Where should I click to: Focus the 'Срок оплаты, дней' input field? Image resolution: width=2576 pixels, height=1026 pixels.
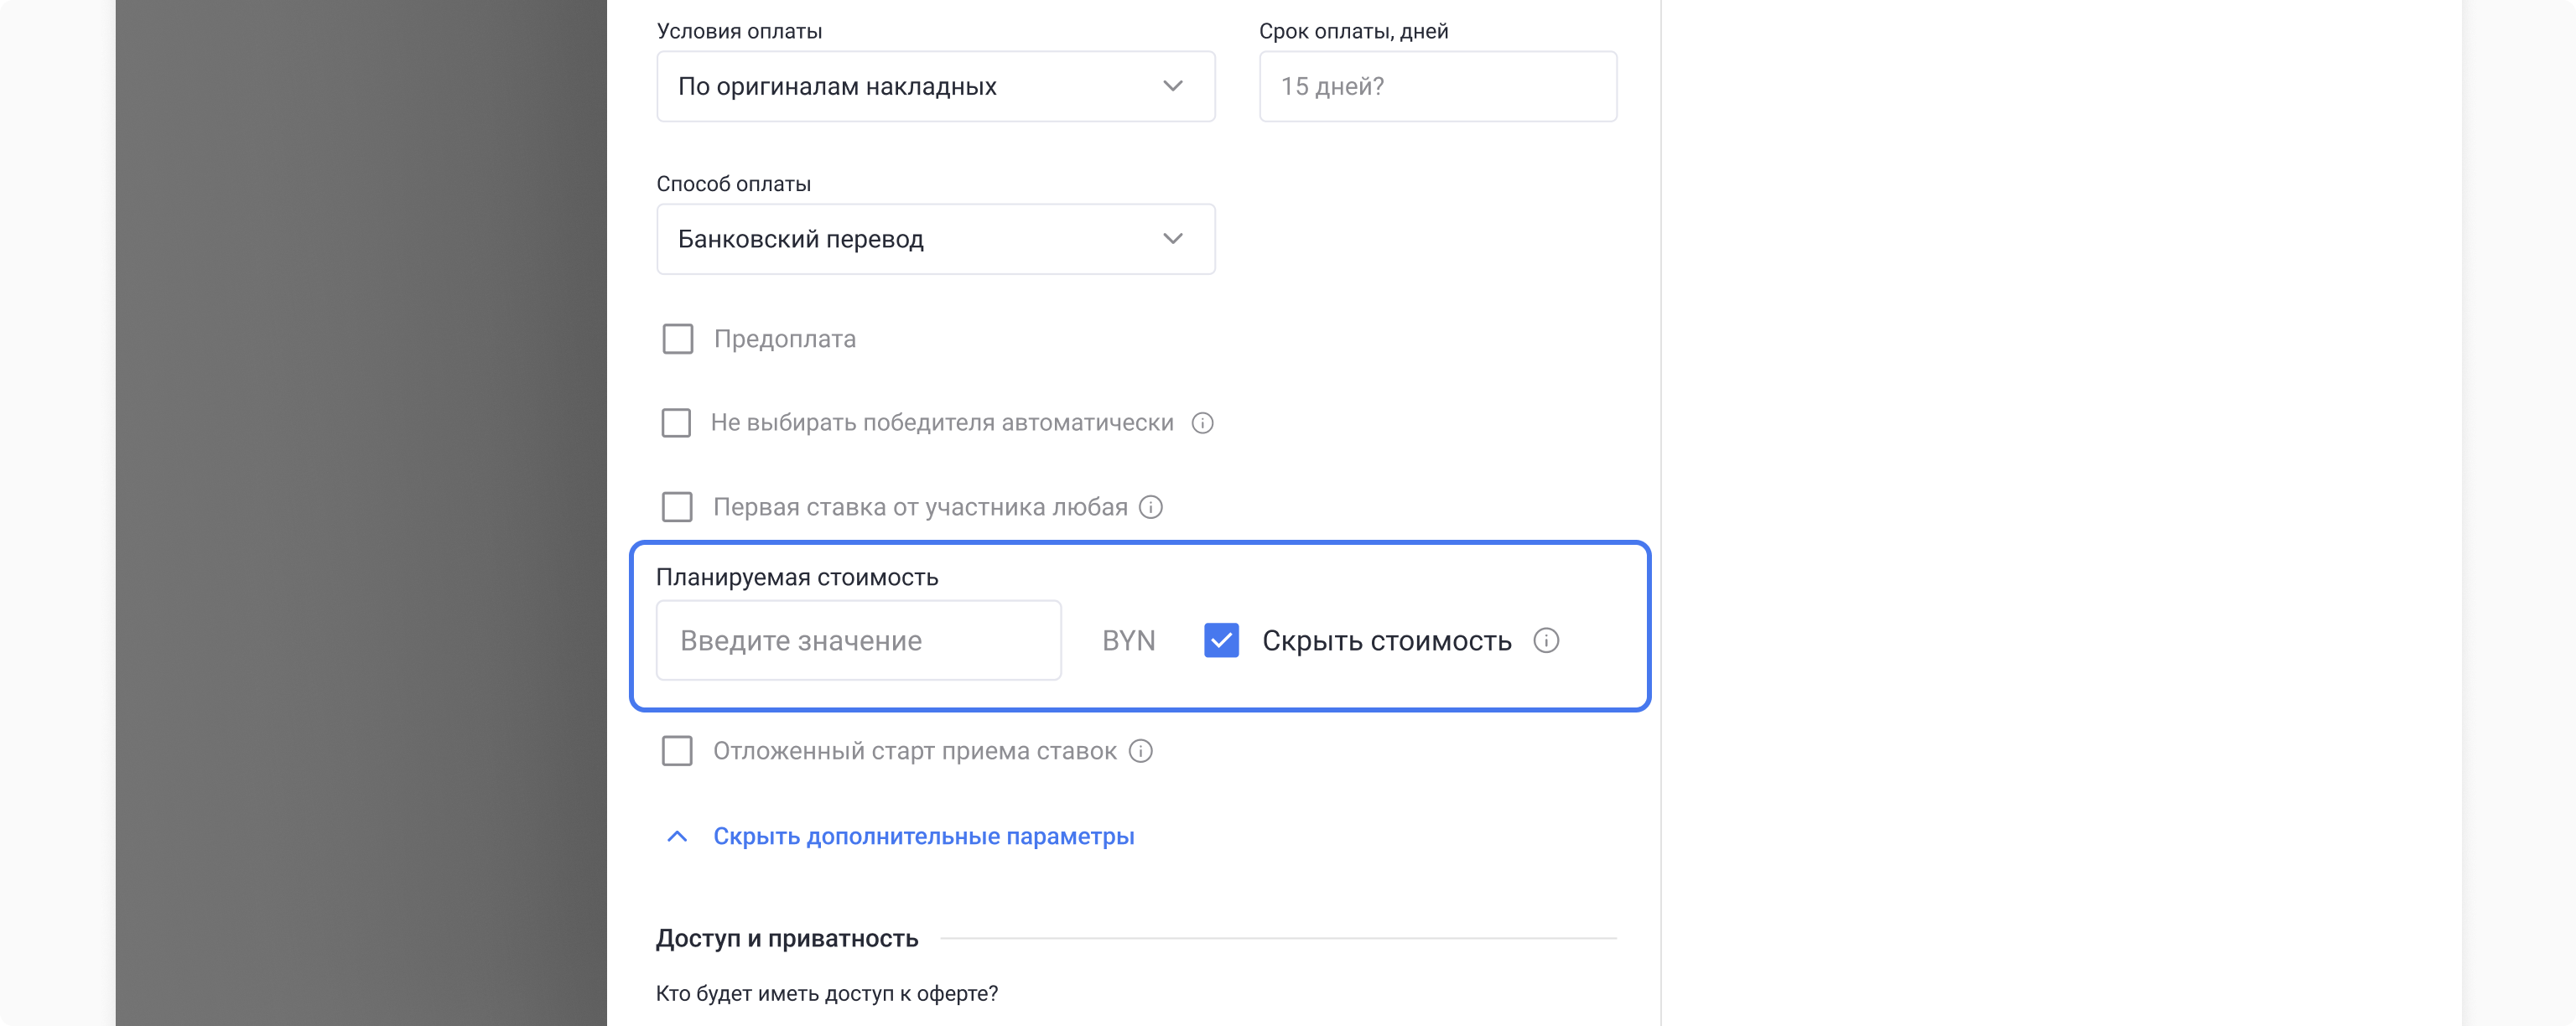coord(1437,86)
